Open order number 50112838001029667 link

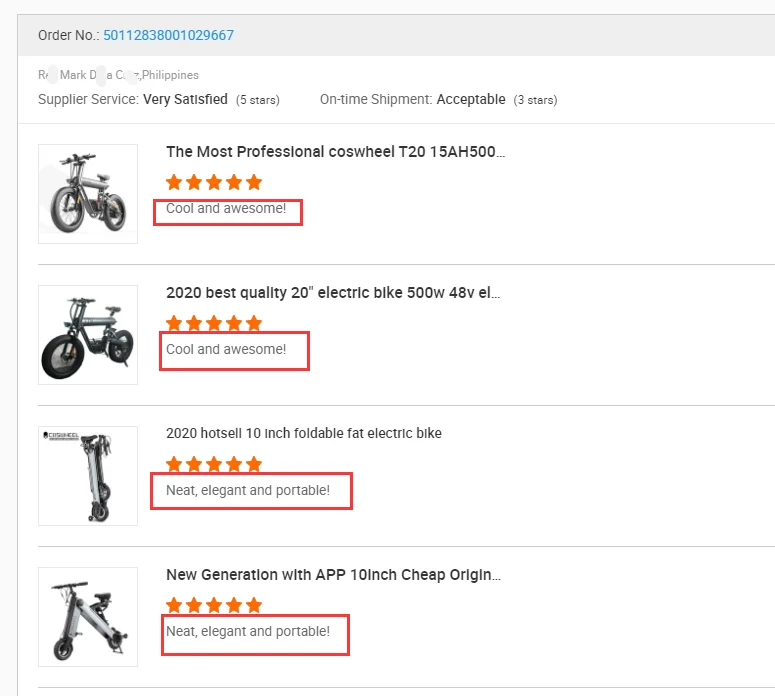pos(168,36)
